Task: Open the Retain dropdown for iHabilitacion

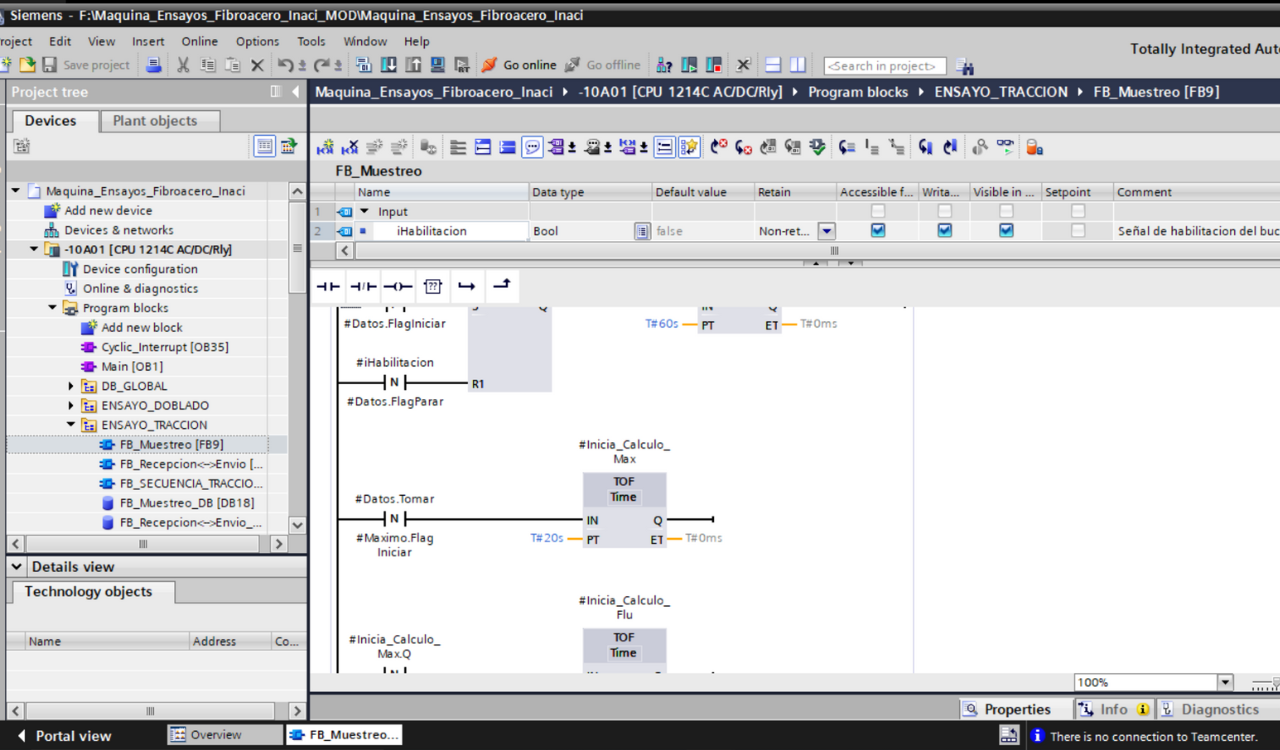Action: click(x=826, y=231)
